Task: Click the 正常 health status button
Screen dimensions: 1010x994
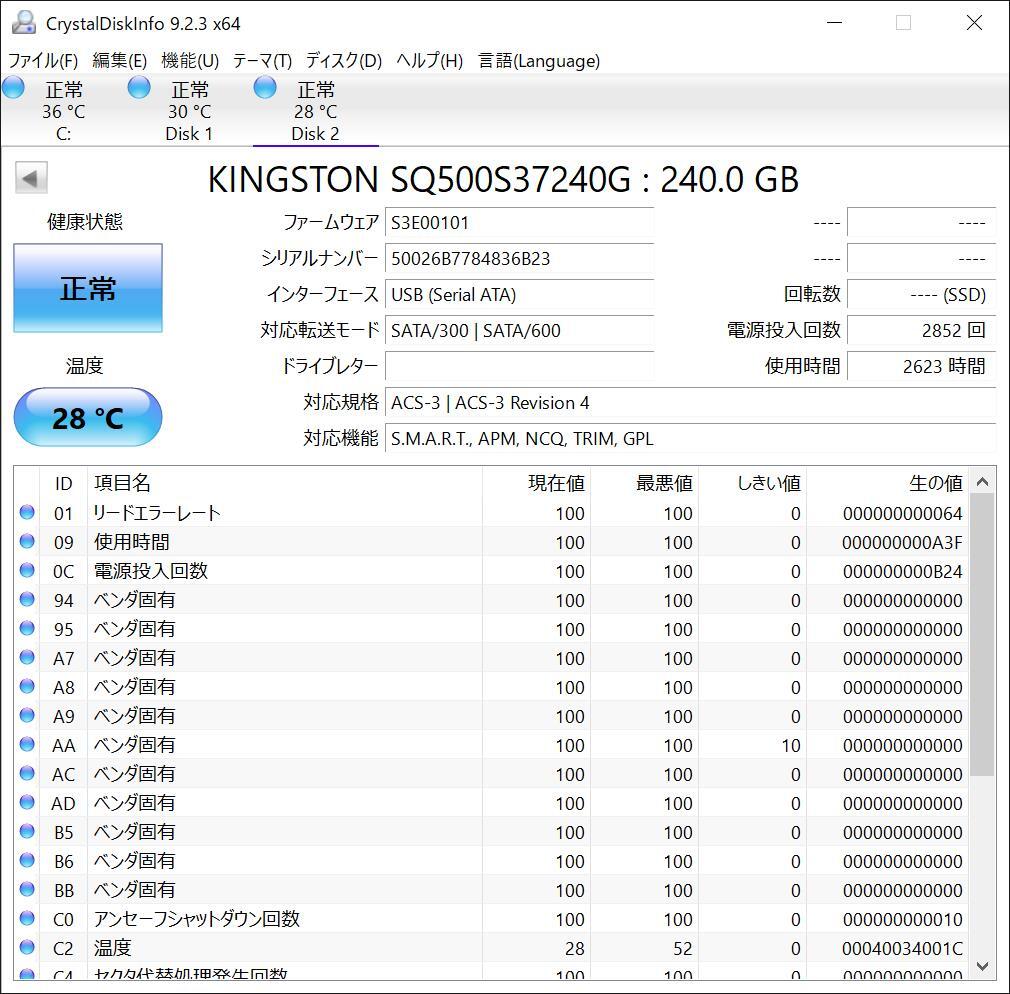Action: coord(88,288)
